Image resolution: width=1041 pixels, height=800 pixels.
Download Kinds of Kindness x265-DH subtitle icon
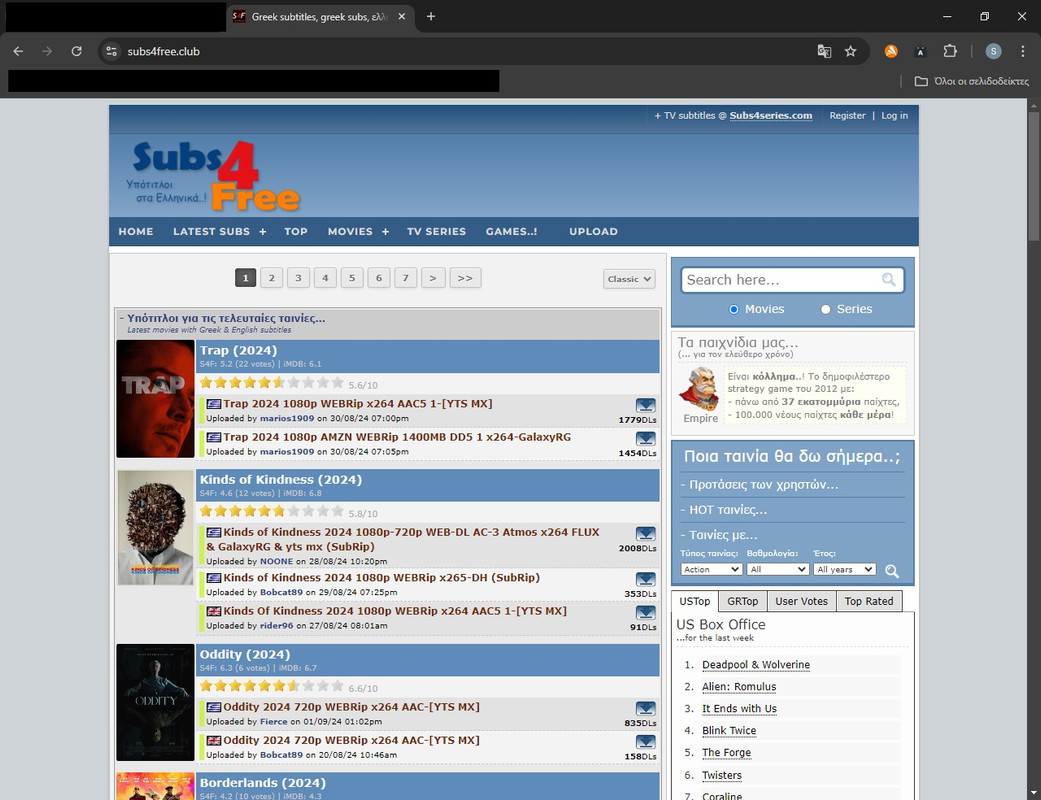(x=645, y=579)
